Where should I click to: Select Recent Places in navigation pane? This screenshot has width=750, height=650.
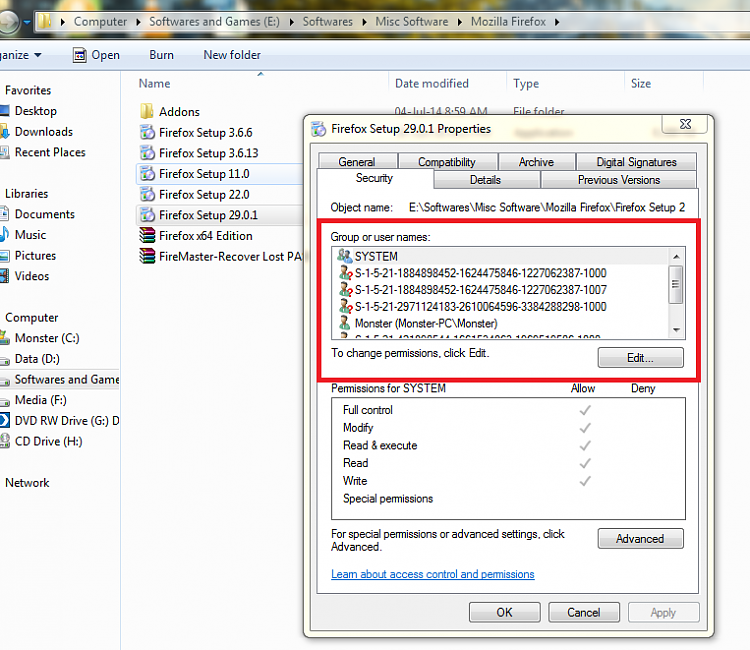[x=50, y=152]
